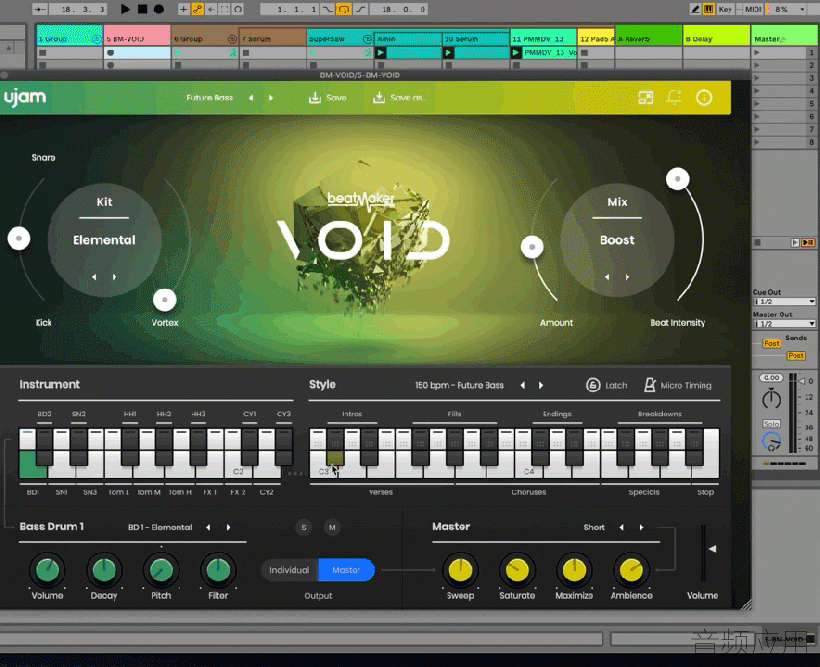The width and height of the screenshot is (820, 667).
Task: Click the C2 instrument key
Action: point(237,465)
